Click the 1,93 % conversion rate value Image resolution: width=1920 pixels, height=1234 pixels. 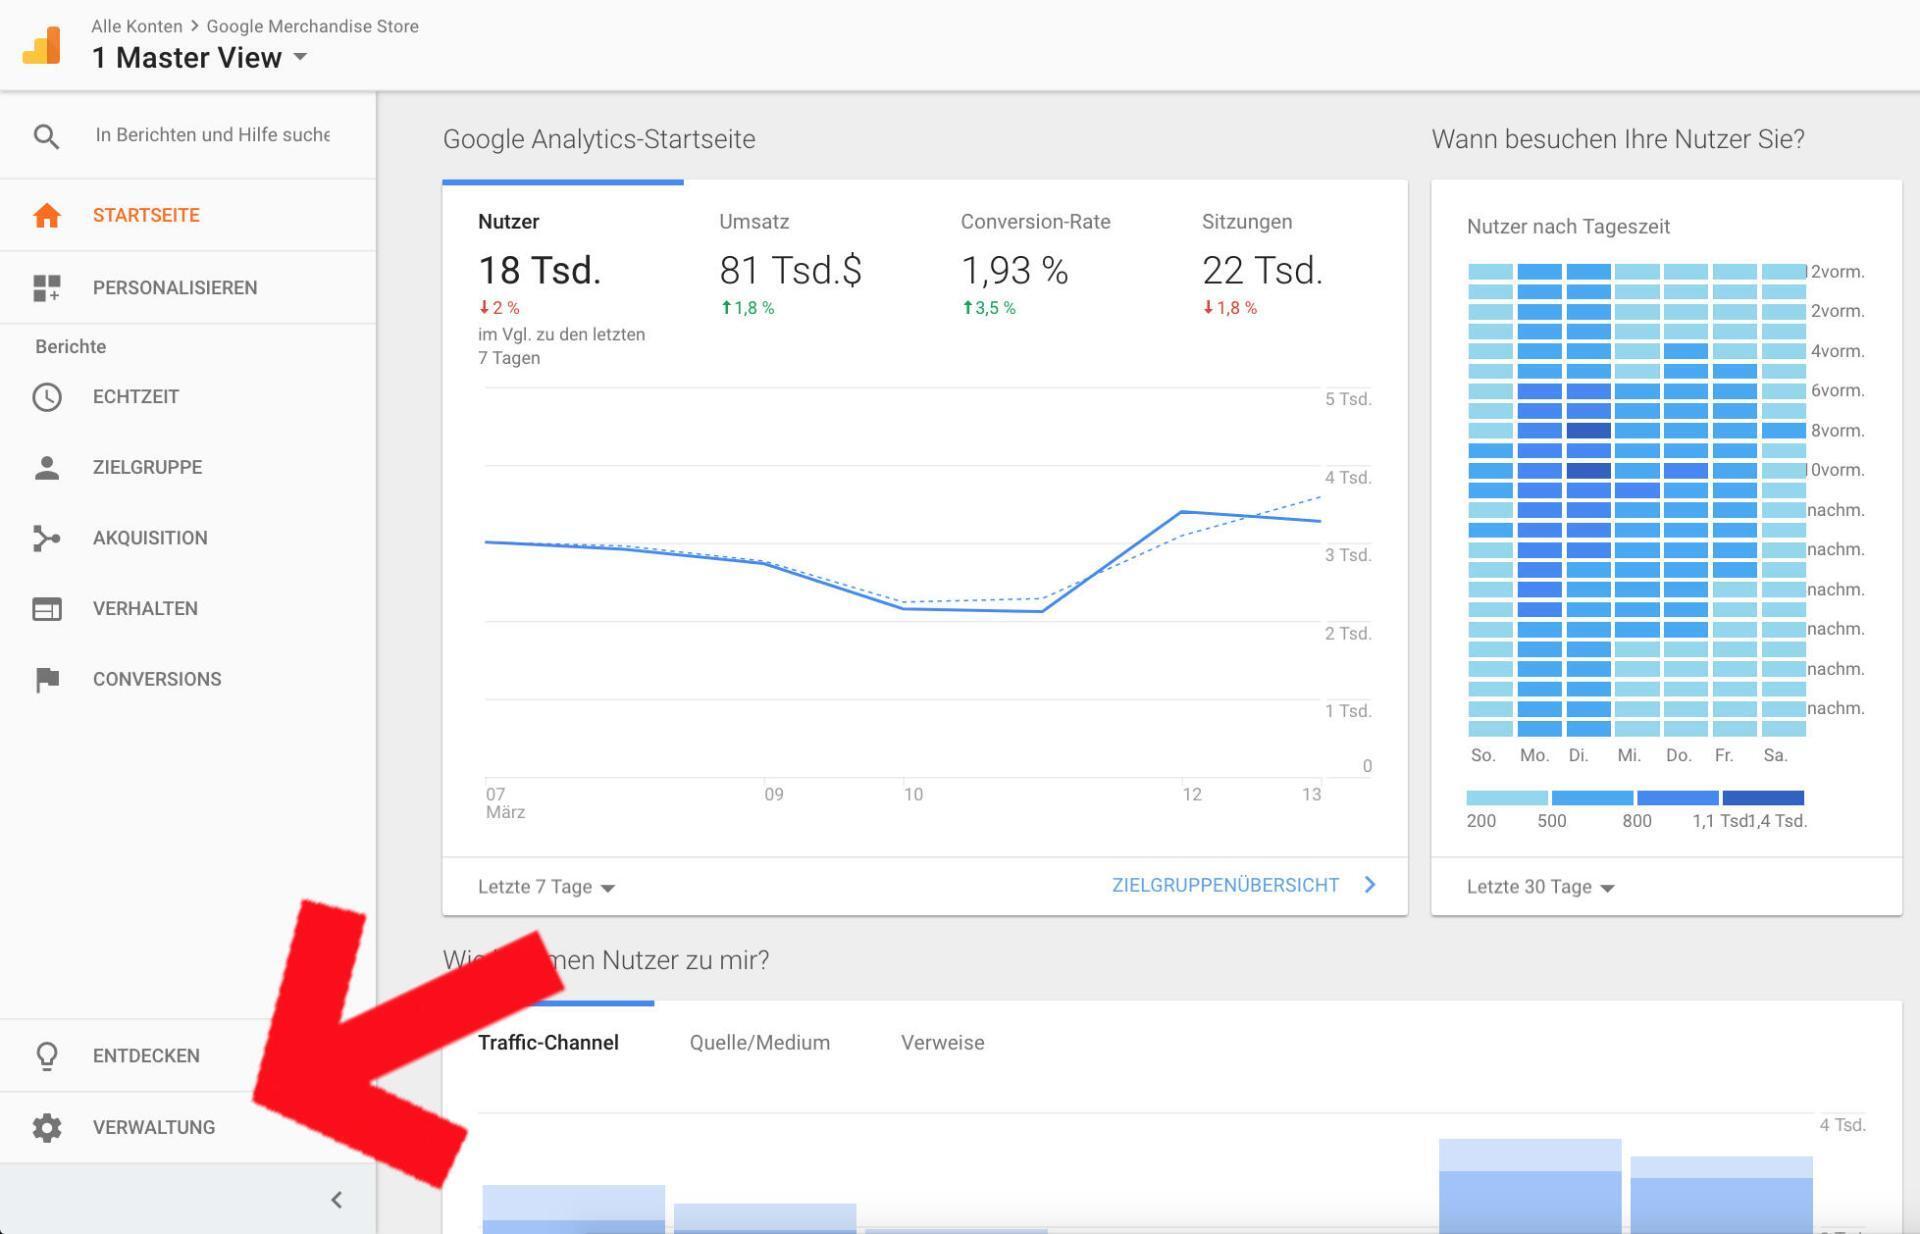[x=1014, y=271]
